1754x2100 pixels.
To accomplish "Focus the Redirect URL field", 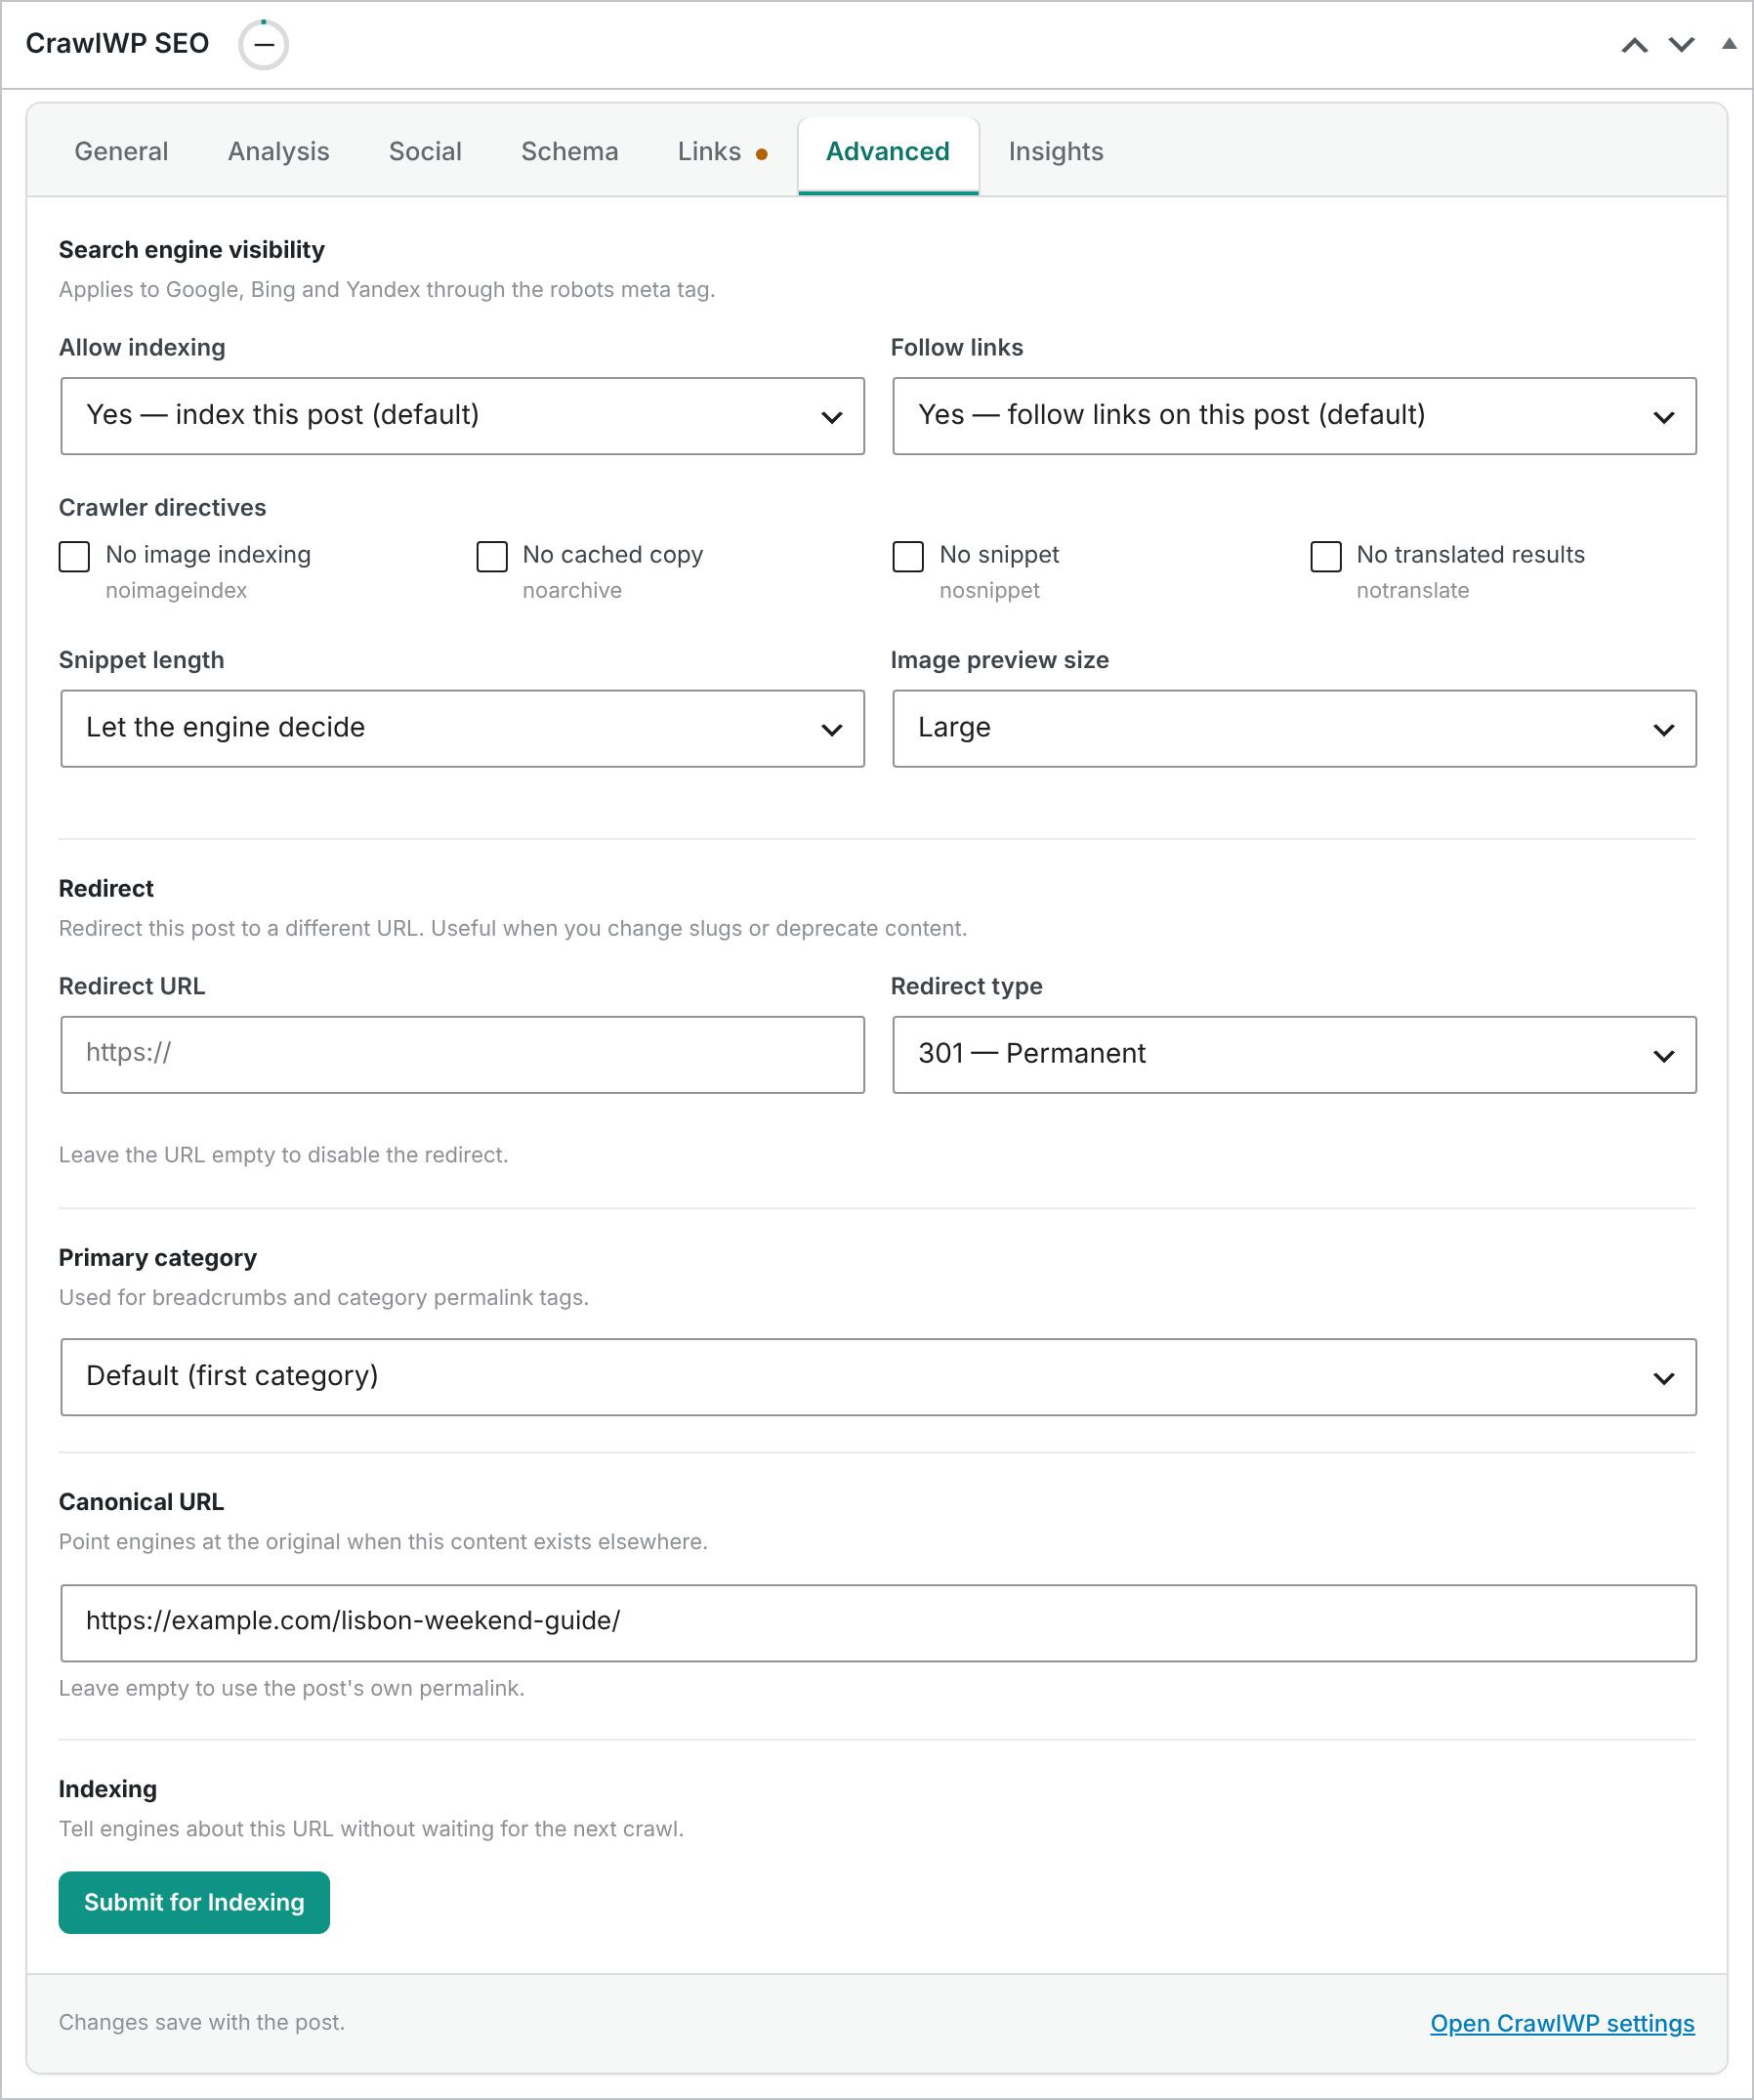I will pos(462,1054).
